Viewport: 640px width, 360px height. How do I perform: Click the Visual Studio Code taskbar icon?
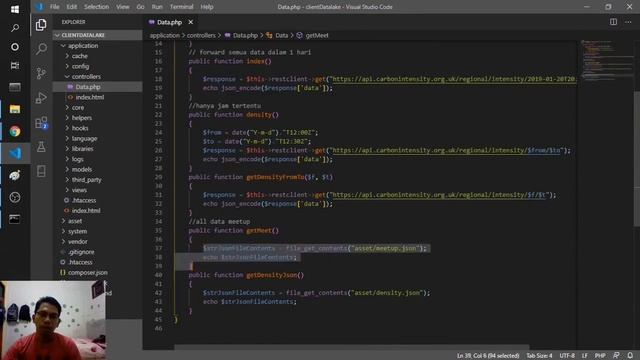[15, 153]
